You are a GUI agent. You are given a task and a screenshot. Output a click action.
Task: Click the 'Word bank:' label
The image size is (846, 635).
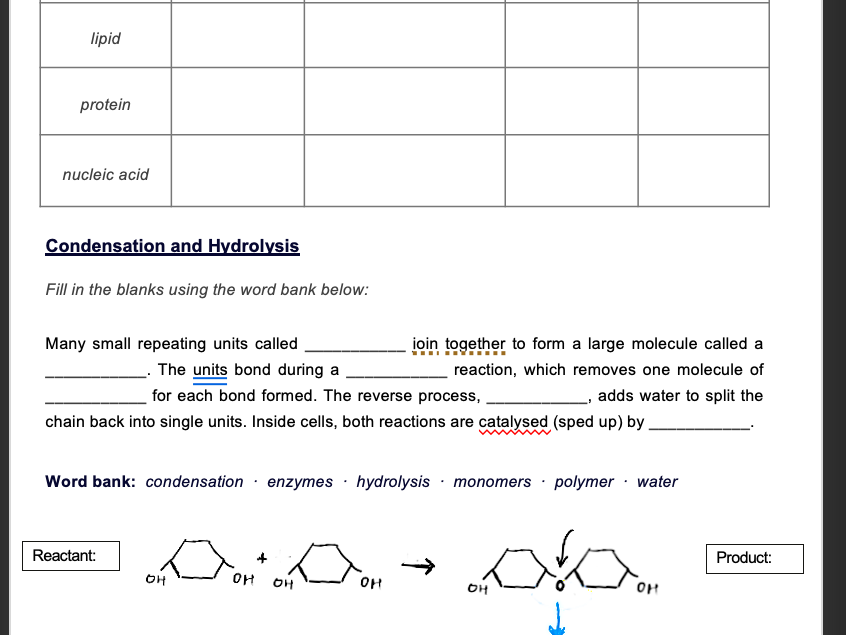click(90, 481)
